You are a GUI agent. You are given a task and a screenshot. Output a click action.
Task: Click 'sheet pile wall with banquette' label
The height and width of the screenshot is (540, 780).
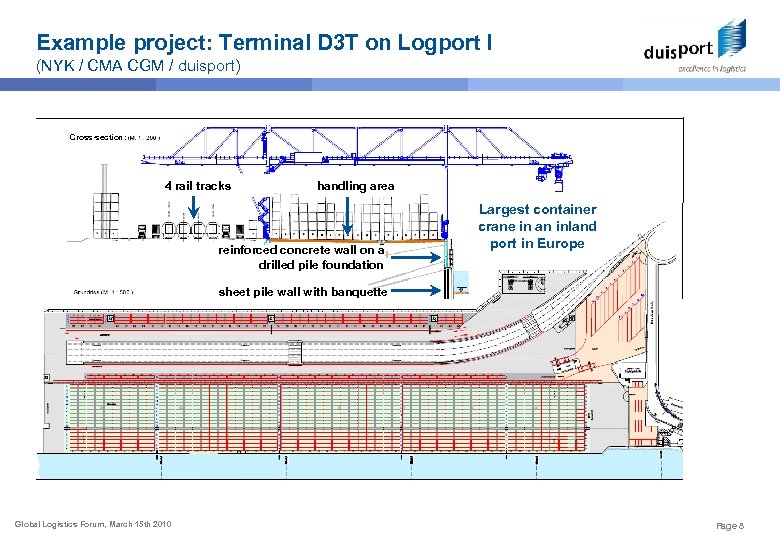[x=302, y=292]
